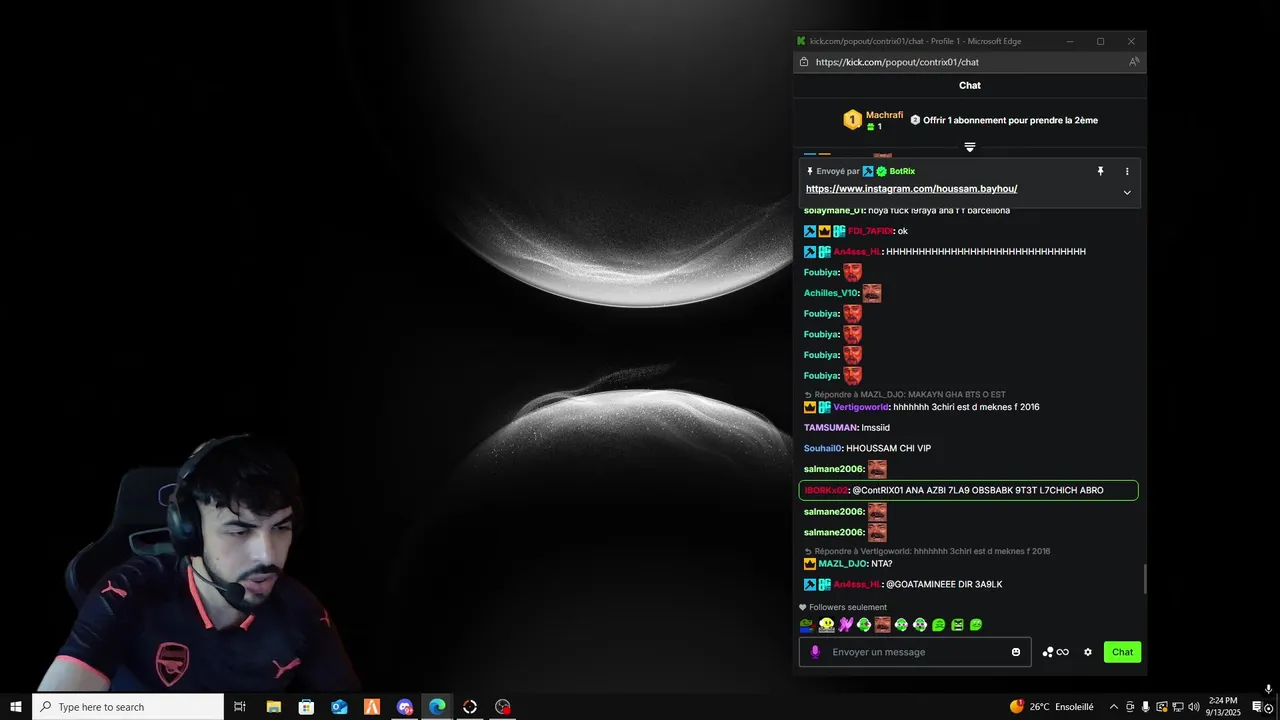1280x720 pixels.
Task: Open Outlook from taskbar
Action: point(339,707)
